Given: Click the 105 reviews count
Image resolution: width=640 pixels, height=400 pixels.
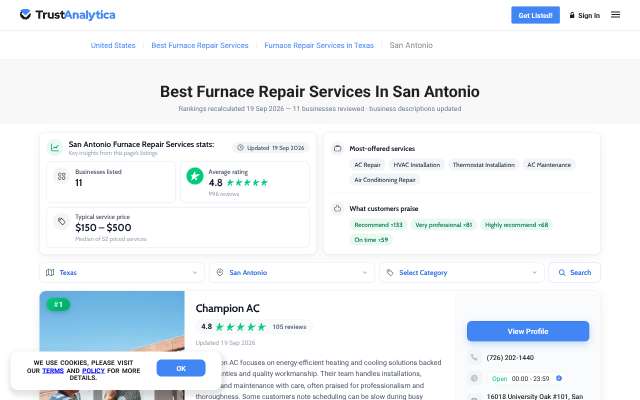Looking at the screenshot, I should [x=289, y=327].
